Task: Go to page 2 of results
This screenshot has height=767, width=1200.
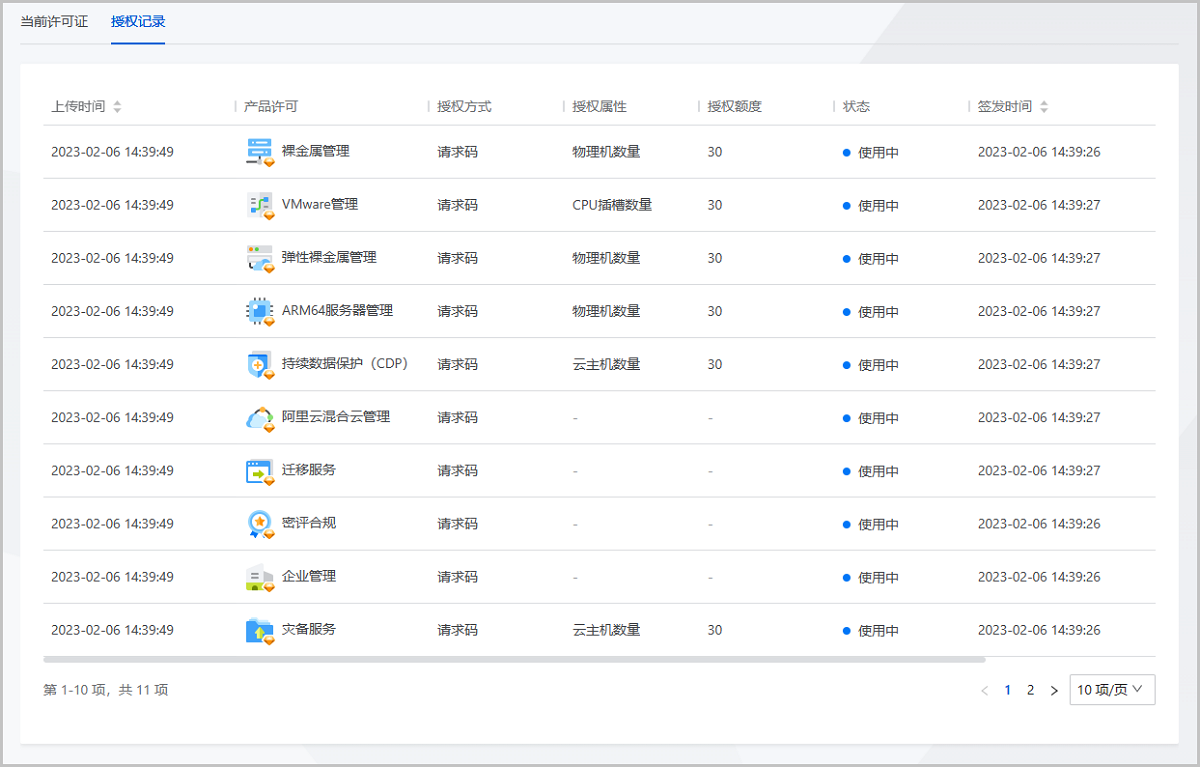Action: 1030,689
